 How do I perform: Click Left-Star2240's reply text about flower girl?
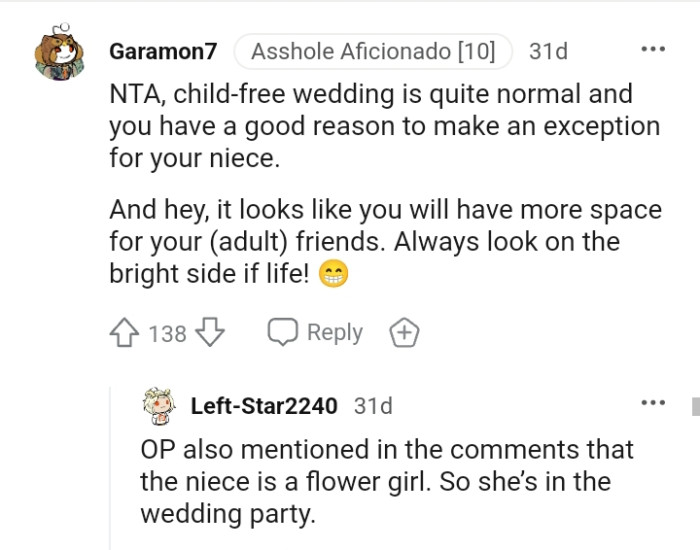click(386, 482)
